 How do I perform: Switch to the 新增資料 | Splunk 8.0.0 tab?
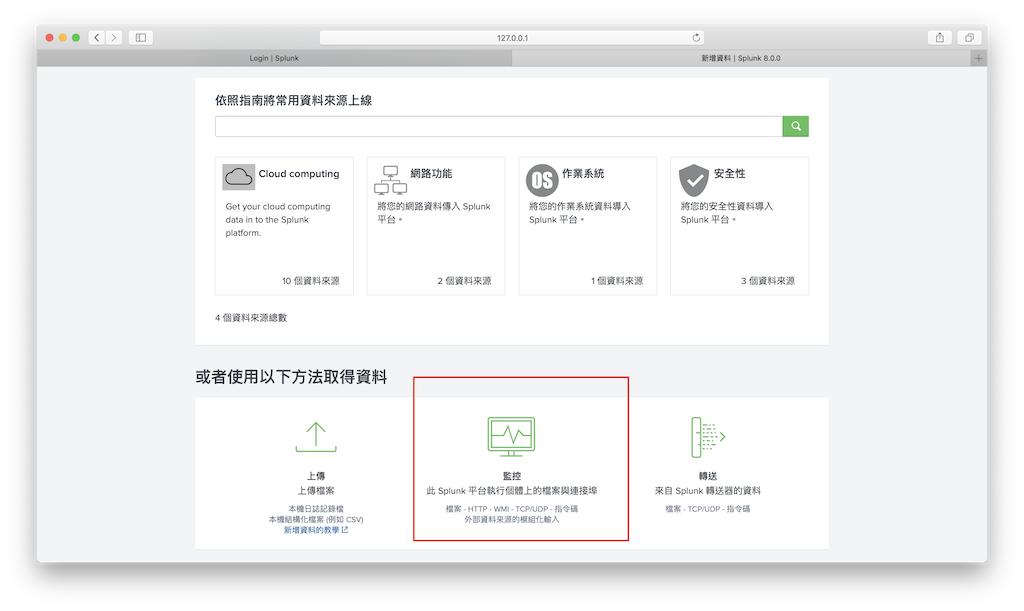pyautogui.click(x=741, y=58)
